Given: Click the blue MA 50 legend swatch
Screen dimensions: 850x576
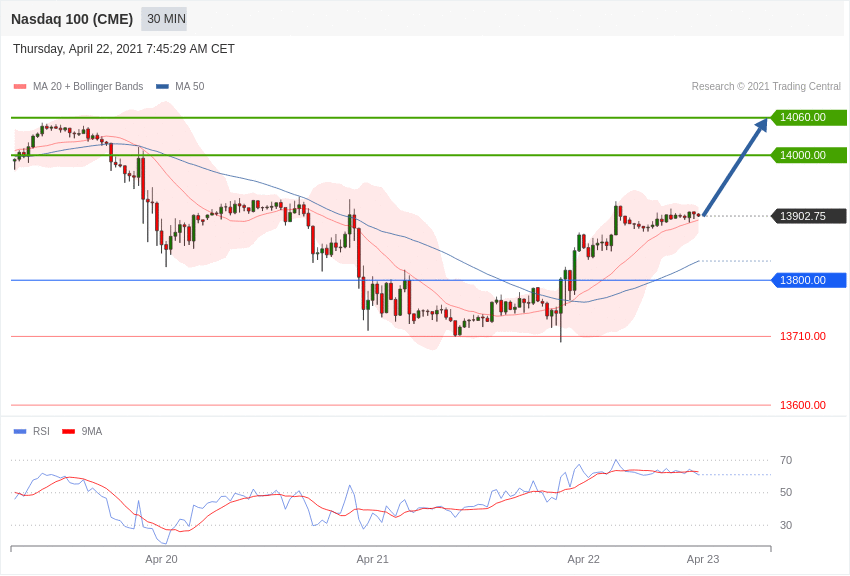Looking at the screenshot, I should [162, 87].
